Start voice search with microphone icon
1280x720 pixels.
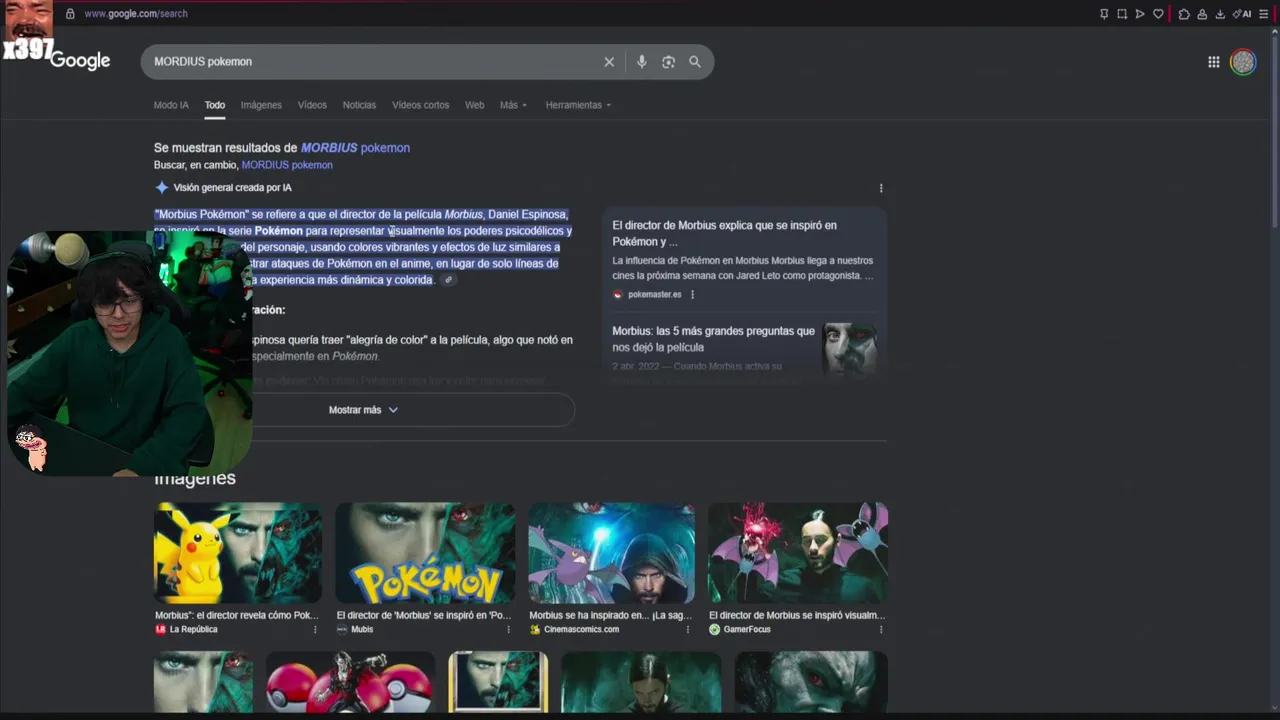pyautogui.click(x=642, y=62)
